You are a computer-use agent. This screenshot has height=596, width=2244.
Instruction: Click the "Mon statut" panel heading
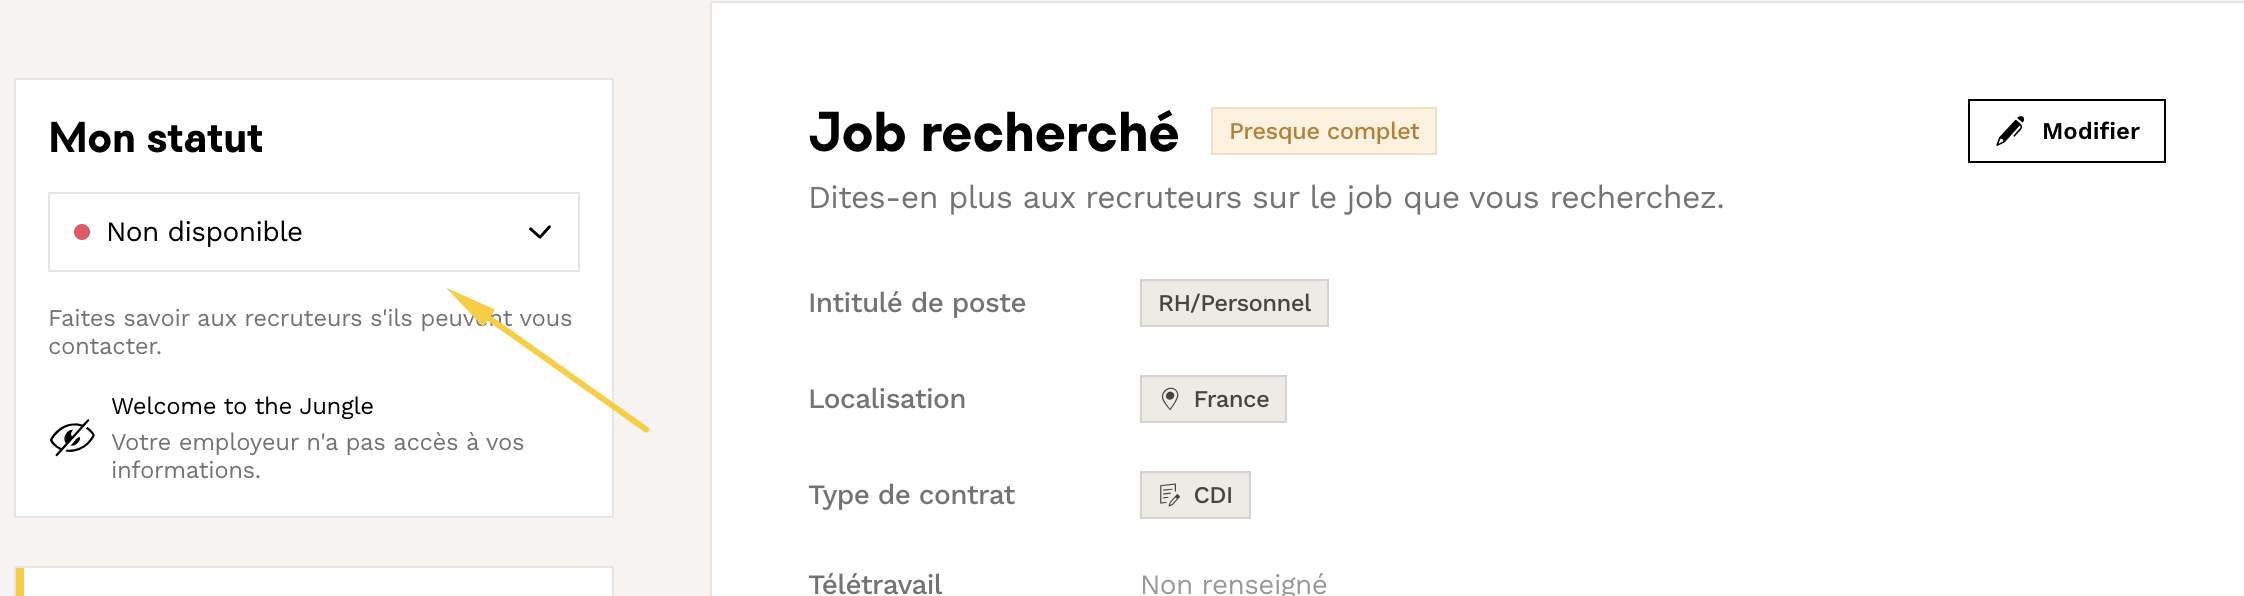(156, 138)
